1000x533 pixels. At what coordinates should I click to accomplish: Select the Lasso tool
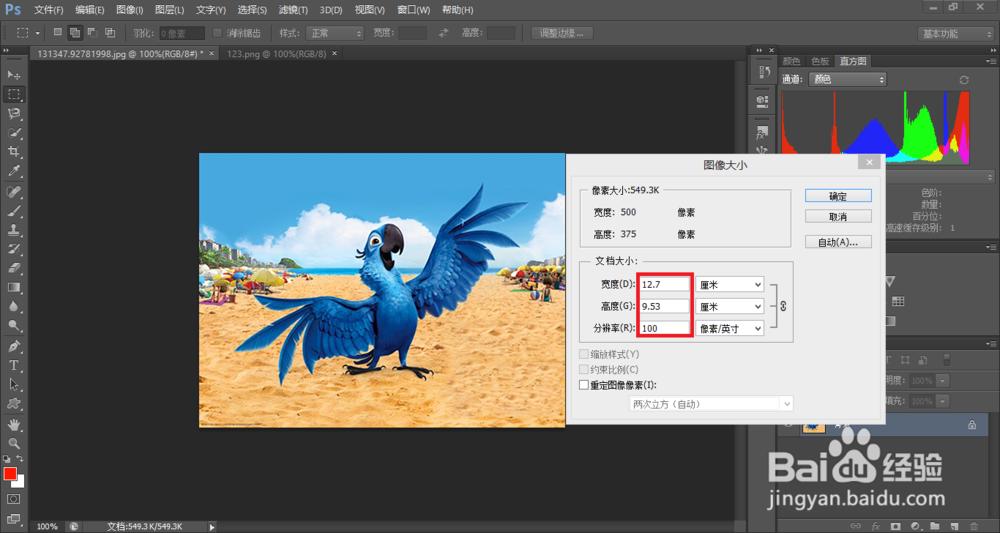[13, 113]
